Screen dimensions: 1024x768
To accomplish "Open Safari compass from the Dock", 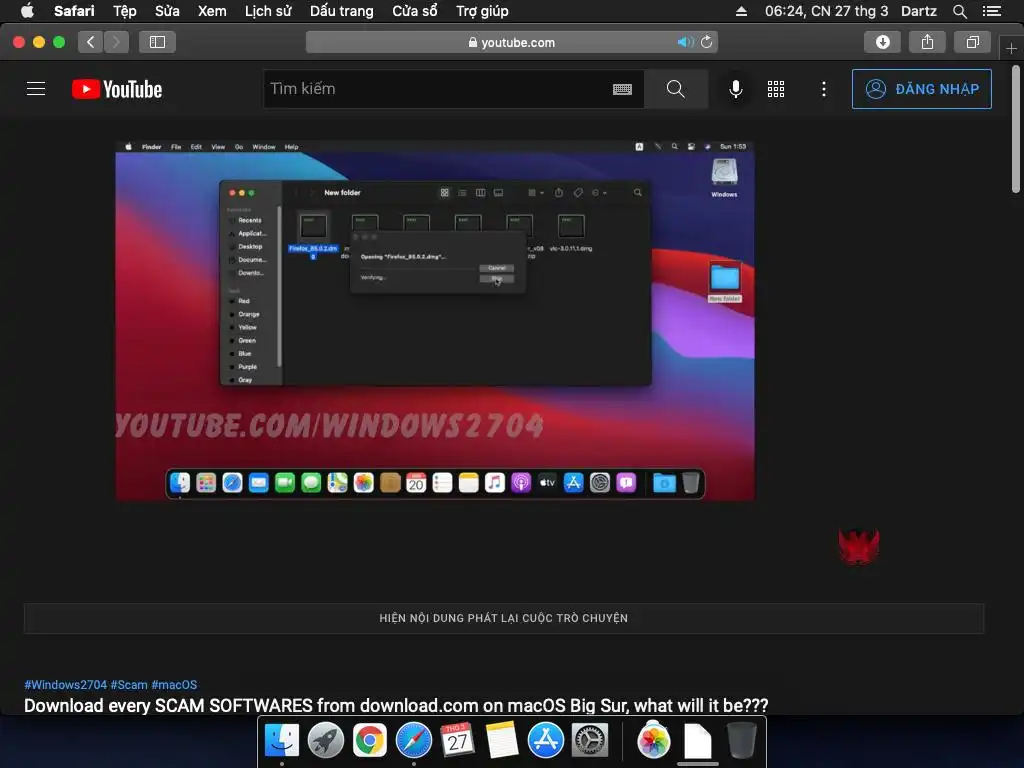I will tap(413, 740).
